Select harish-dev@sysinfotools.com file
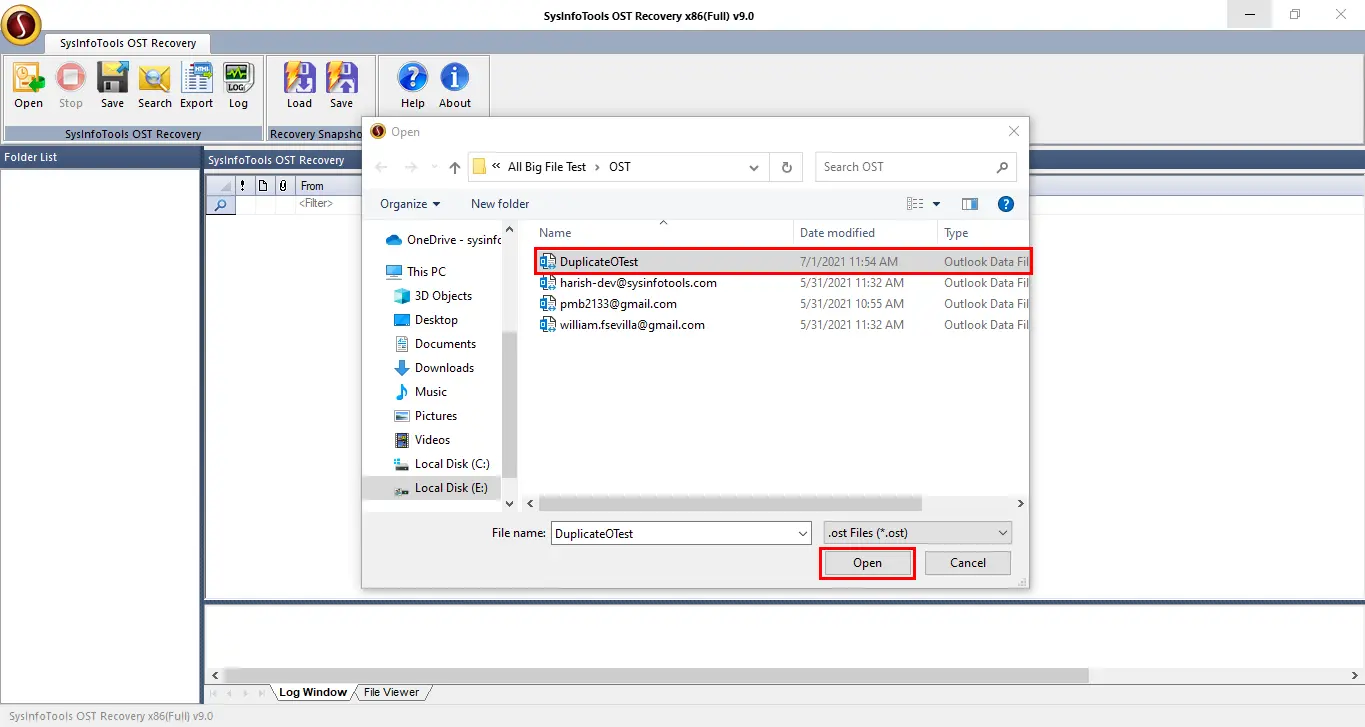This screenshot has width=1365, height=727. (x=783, y=283)
